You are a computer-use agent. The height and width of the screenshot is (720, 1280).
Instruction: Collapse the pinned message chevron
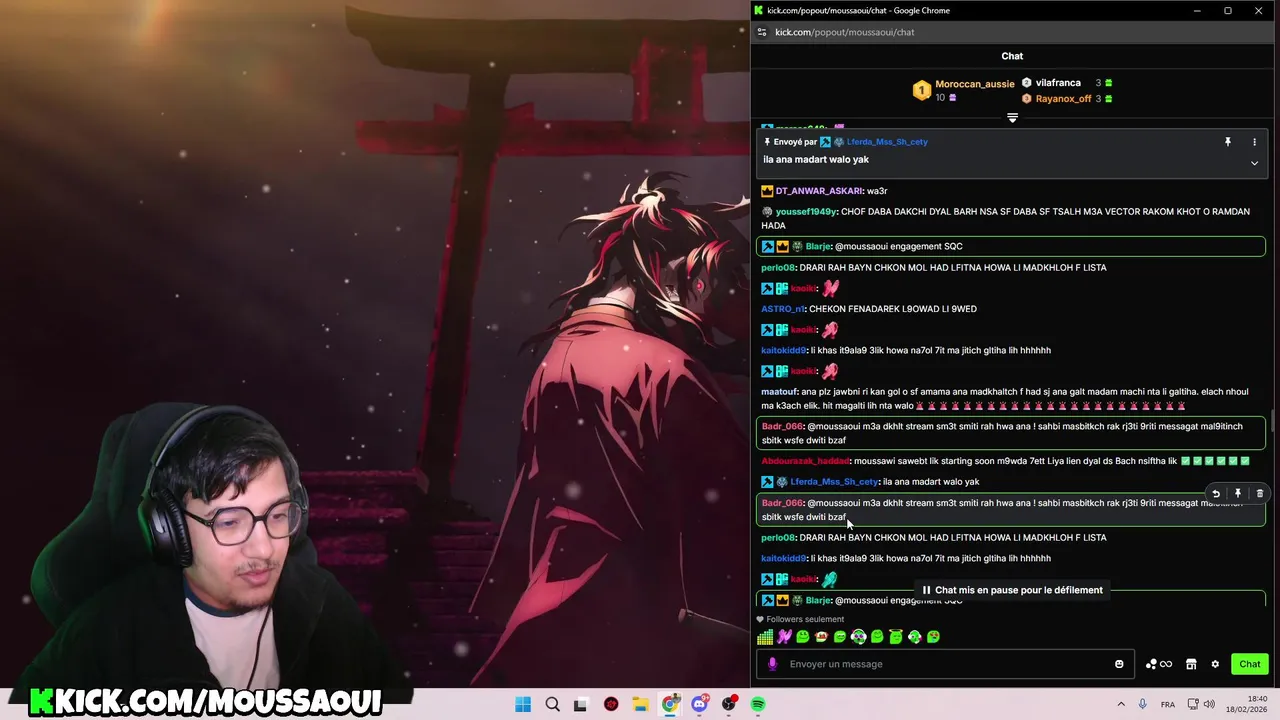(1254, 163)
